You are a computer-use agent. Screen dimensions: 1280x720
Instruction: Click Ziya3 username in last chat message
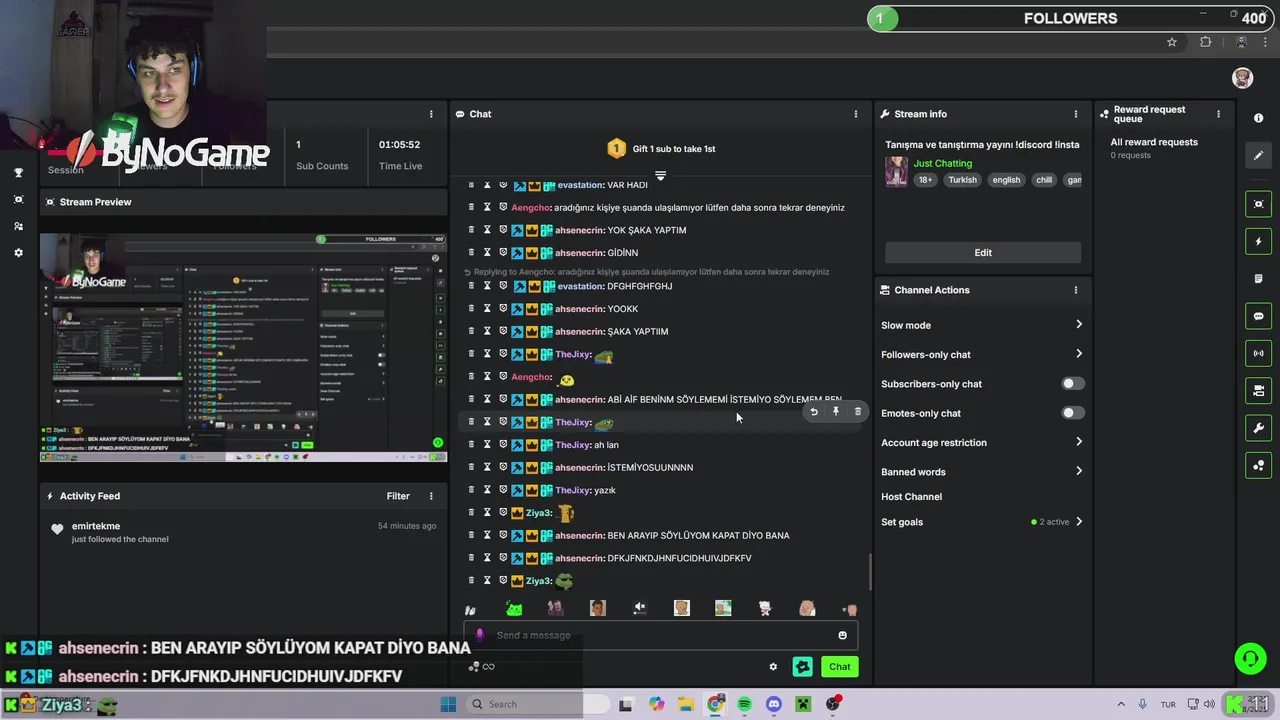click(x=538, y=581)
